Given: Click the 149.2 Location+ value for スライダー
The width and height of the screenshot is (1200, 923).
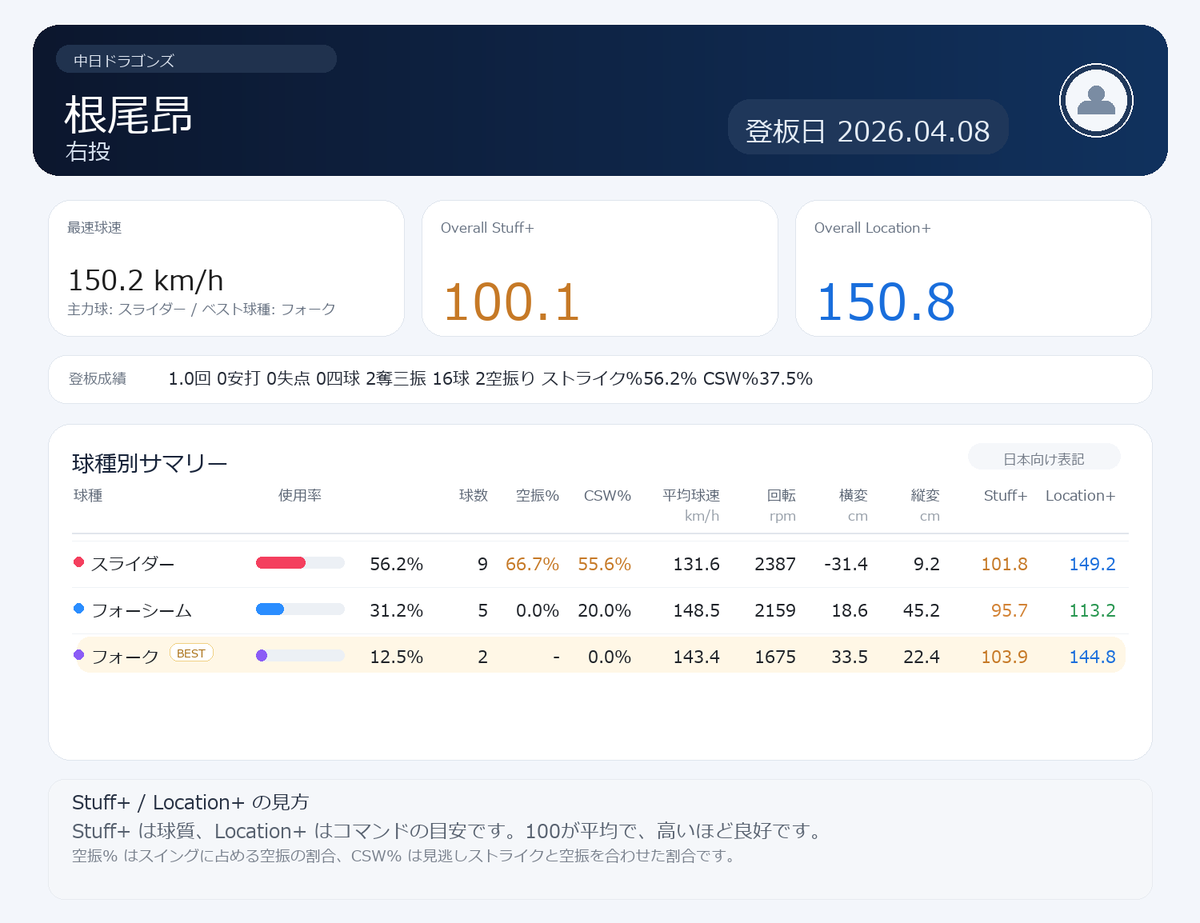Looking at the screenshot, I should pos(1092,564).
